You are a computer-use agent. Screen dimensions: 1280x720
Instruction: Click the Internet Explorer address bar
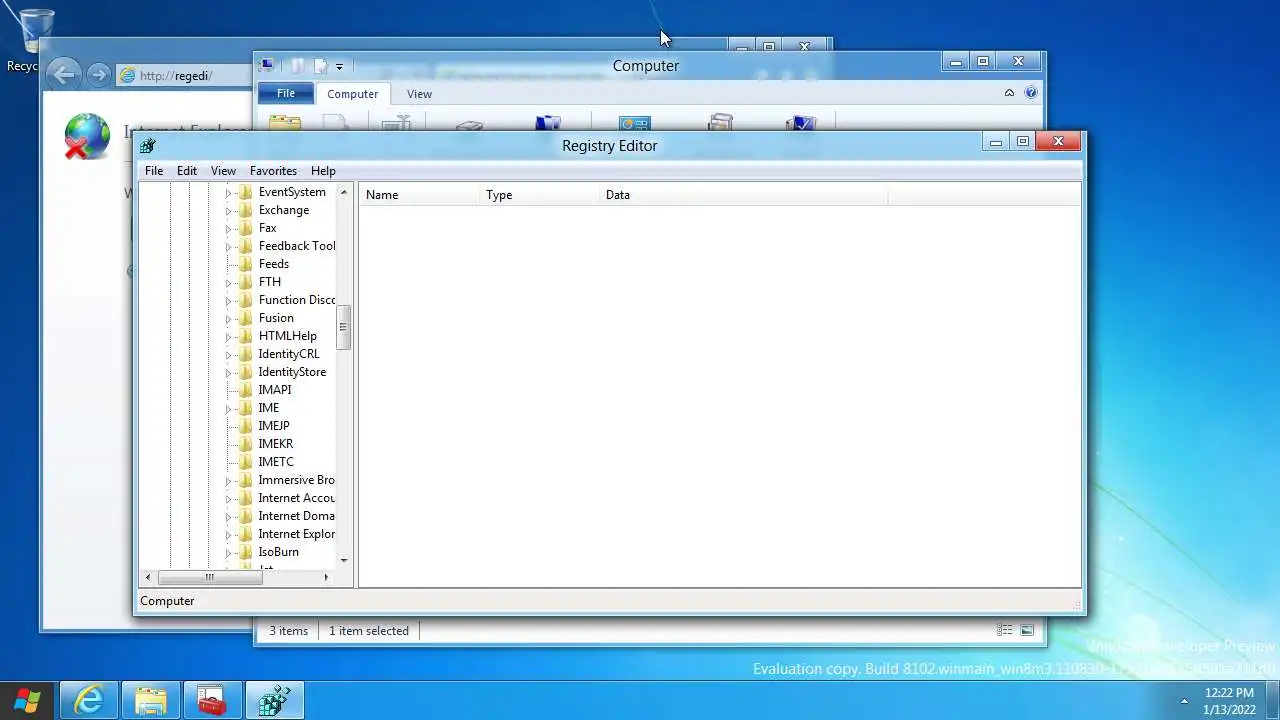click(185, 76)
